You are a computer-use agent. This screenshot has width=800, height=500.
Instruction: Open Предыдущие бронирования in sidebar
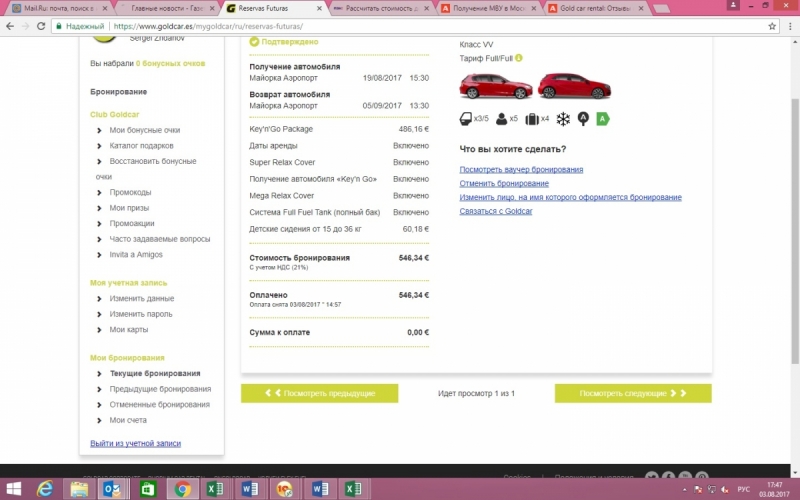coord(160,389)
